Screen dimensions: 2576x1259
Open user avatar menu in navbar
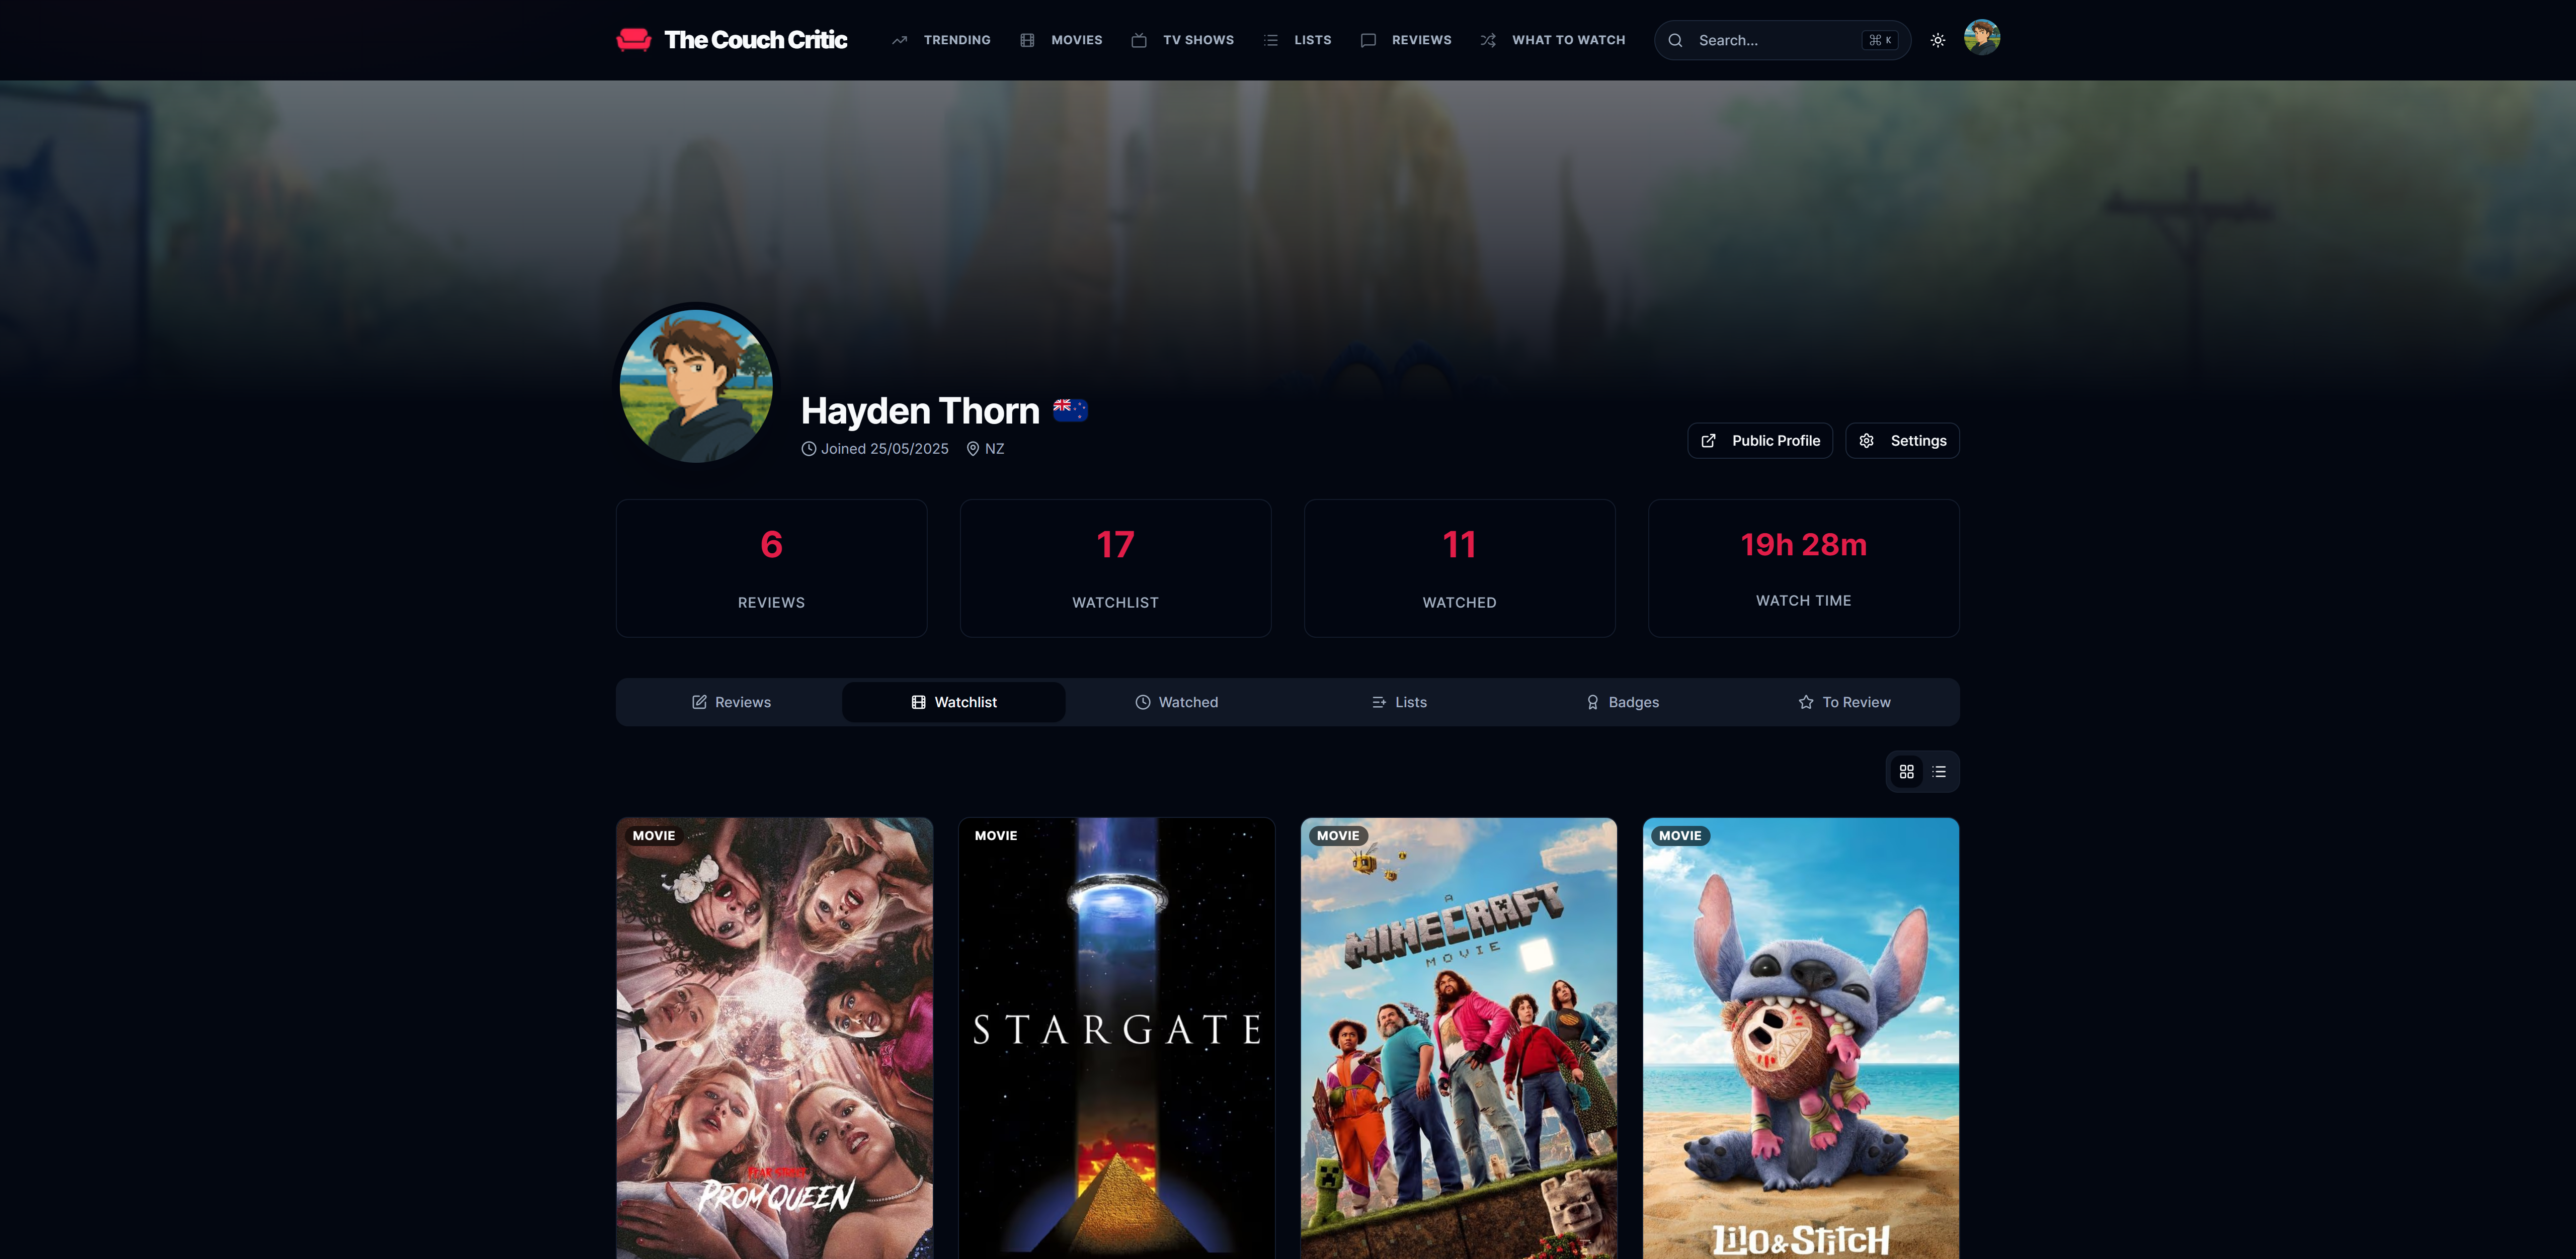coord(1981,38)
